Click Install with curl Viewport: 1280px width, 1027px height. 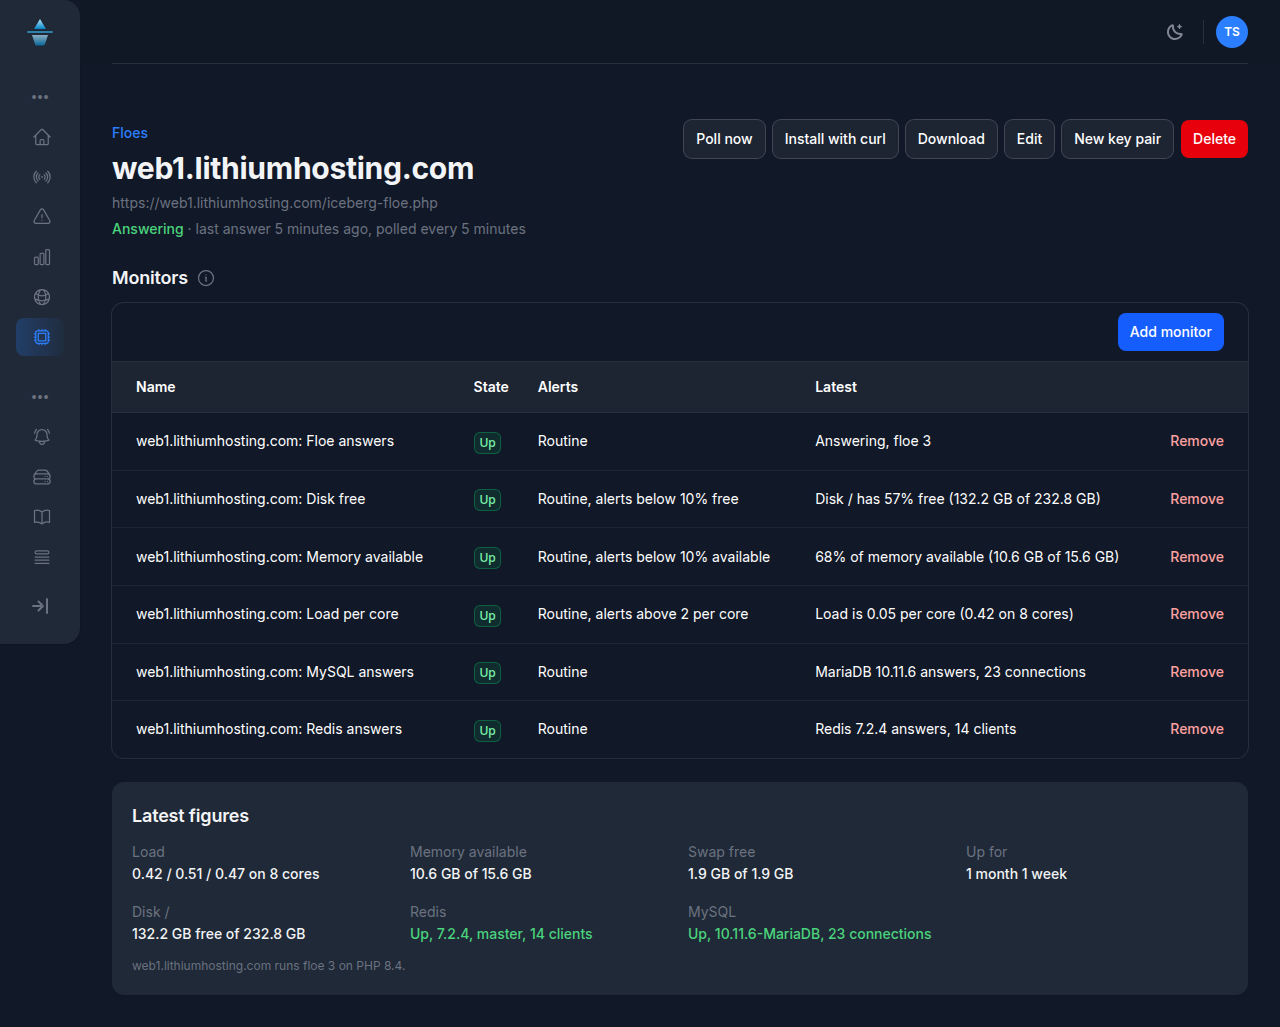click(835, 139)
